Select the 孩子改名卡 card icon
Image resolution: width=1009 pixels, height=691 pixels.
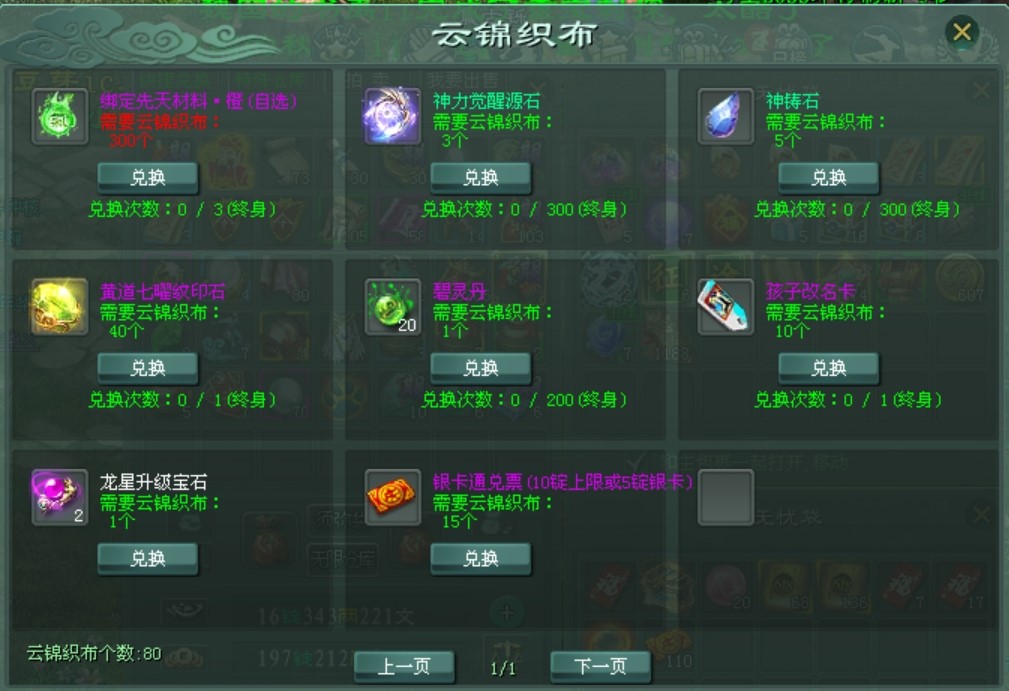pos(726,307)
